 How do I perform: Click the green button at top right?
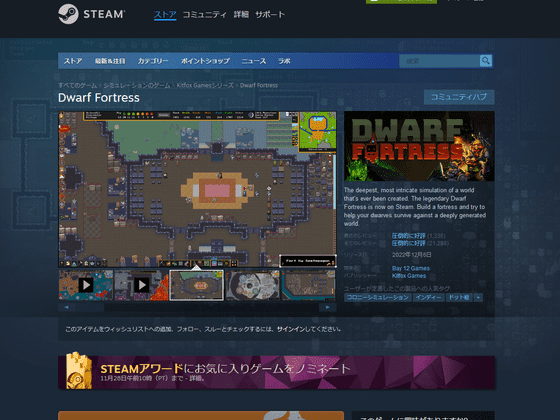tap(401, 1)
